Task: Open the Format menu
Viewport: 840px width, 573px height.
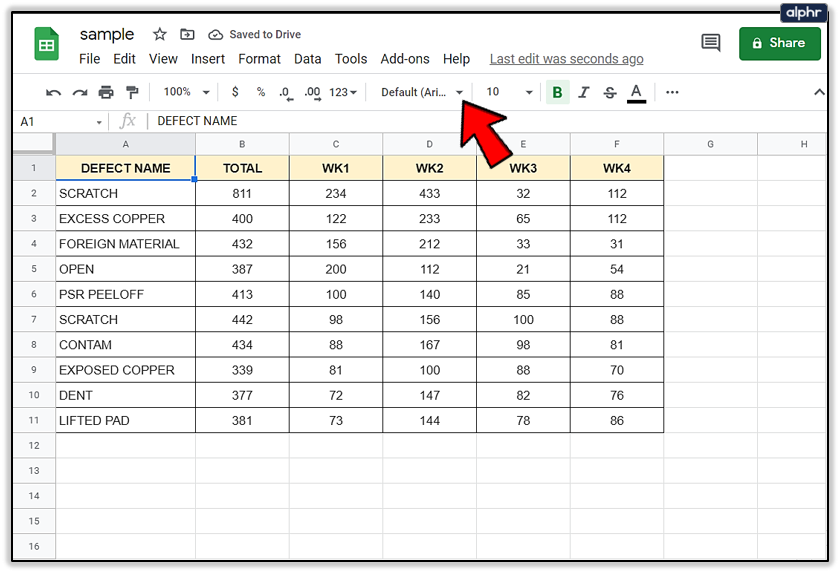Action: 259,59
